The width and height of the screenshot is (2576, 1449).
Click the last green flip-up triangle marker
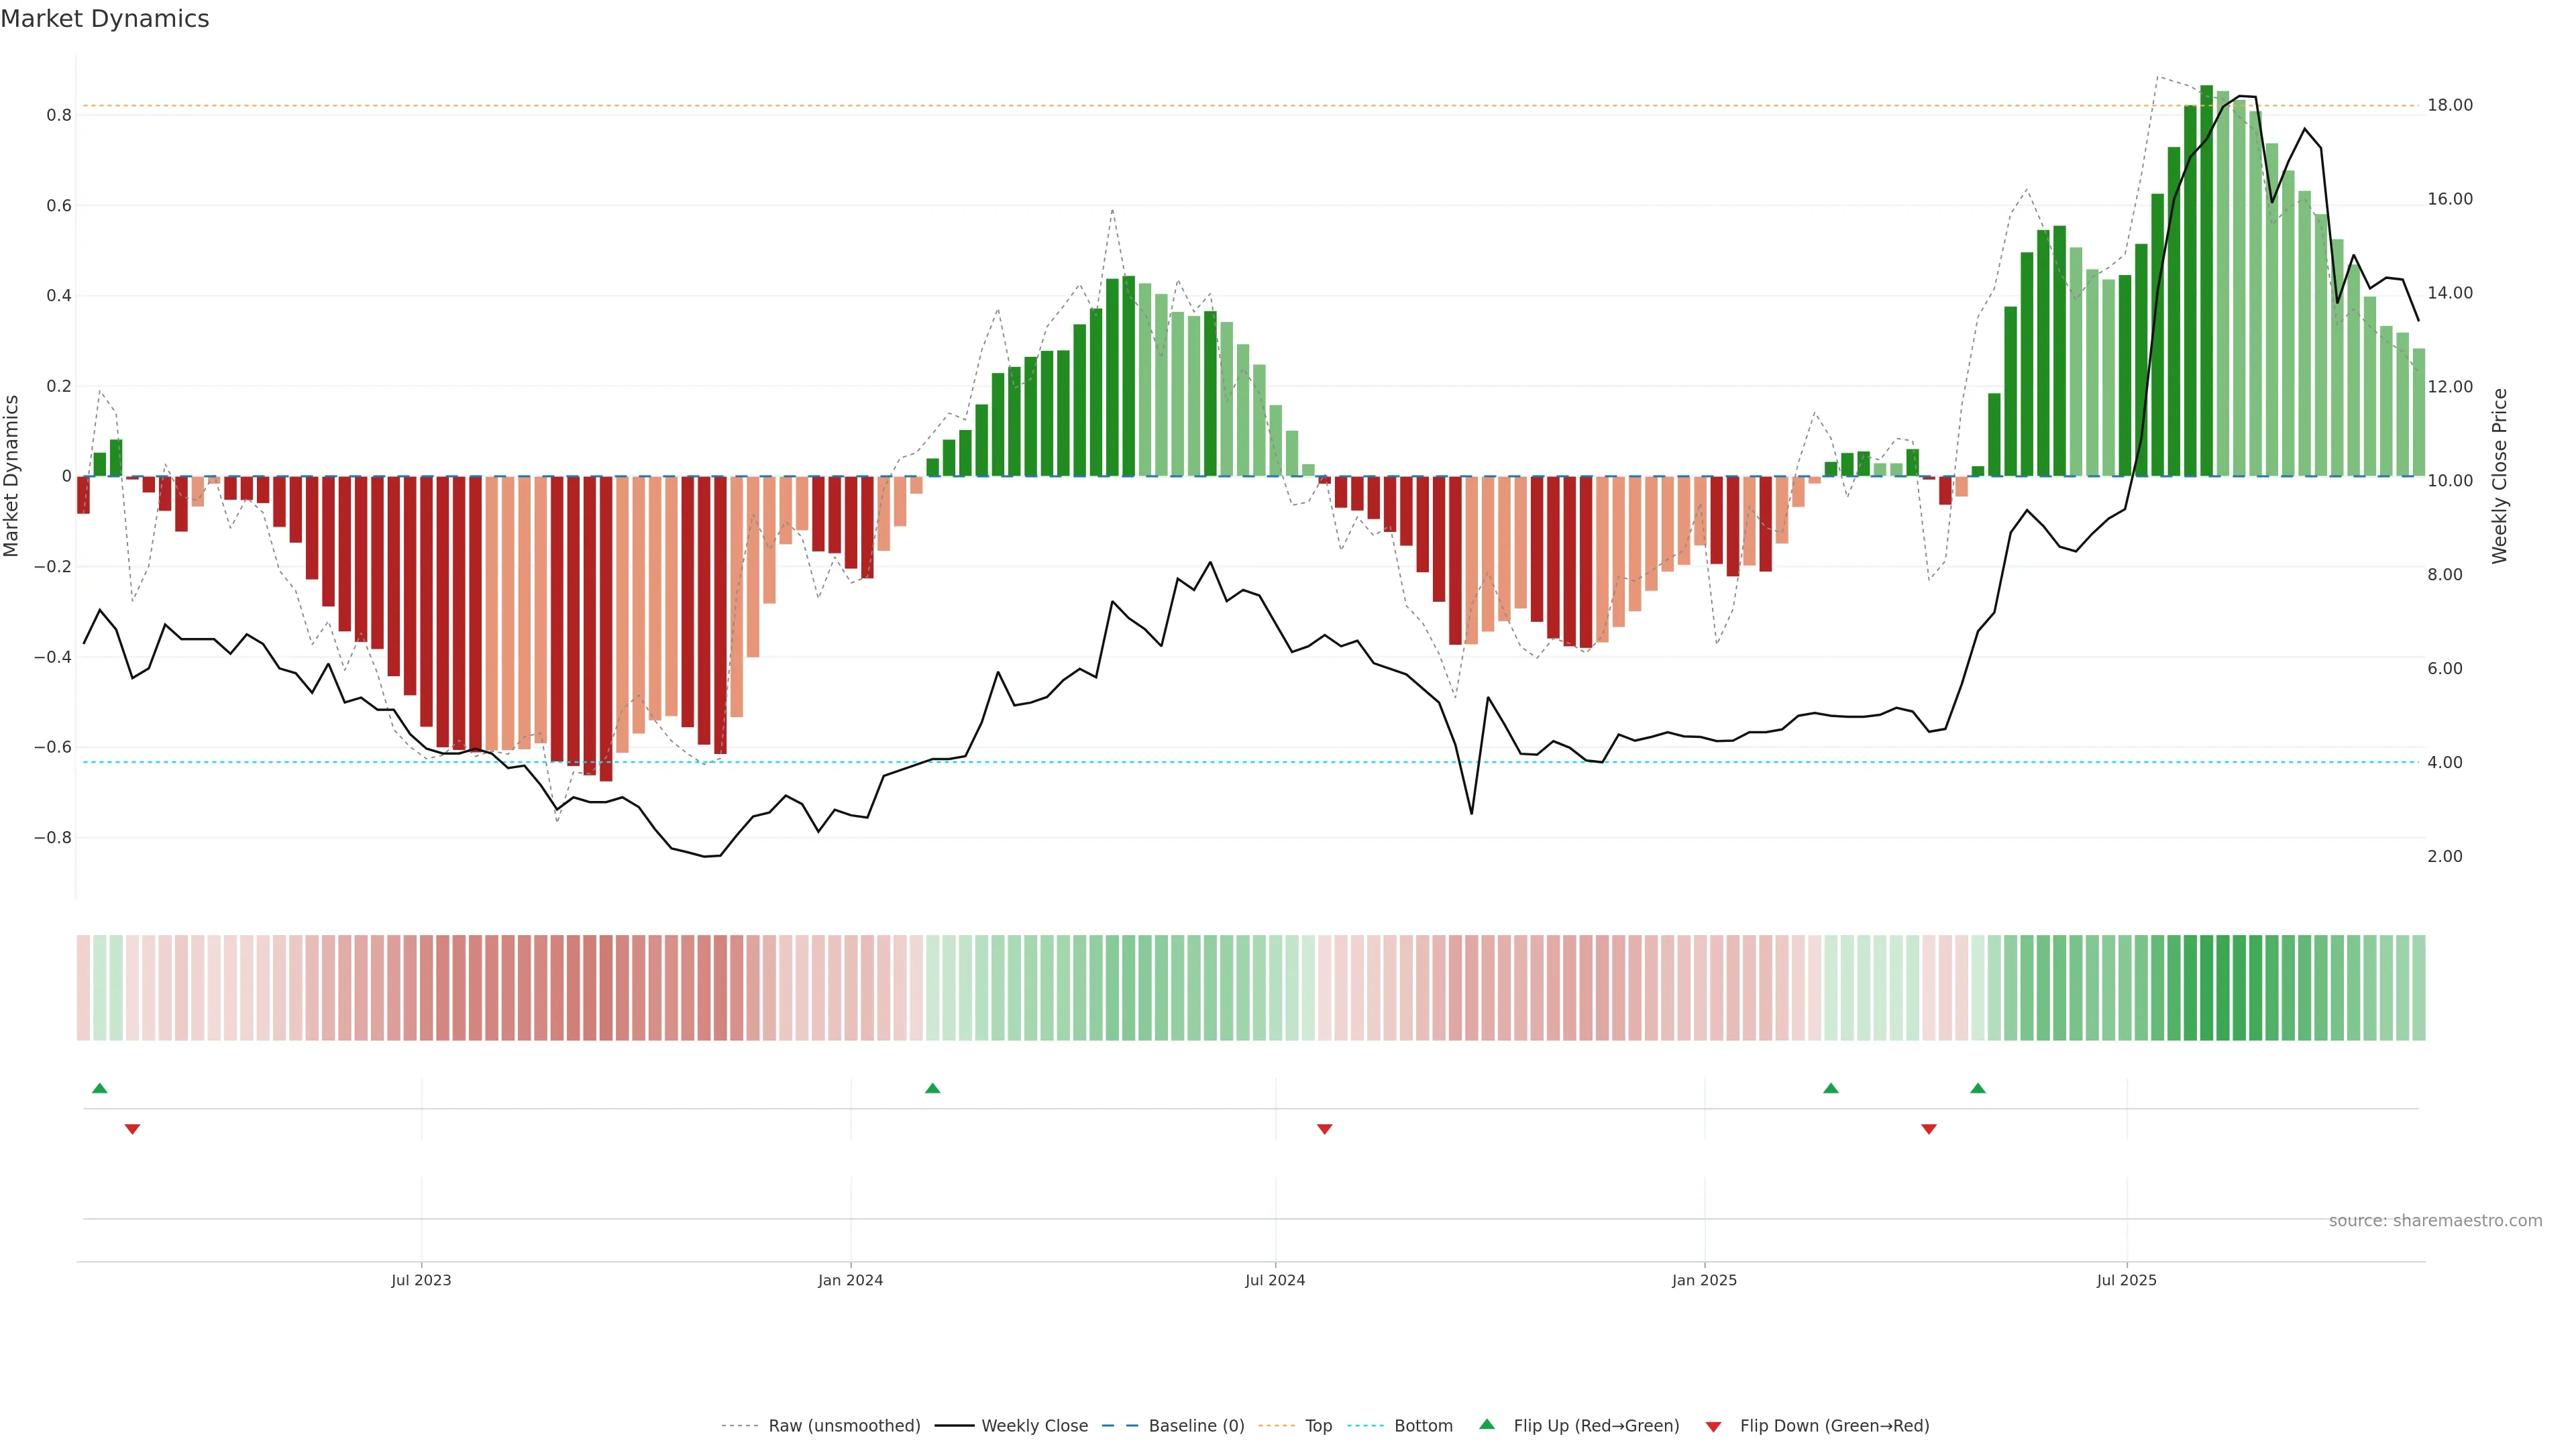click(x=1977, y=1088)
